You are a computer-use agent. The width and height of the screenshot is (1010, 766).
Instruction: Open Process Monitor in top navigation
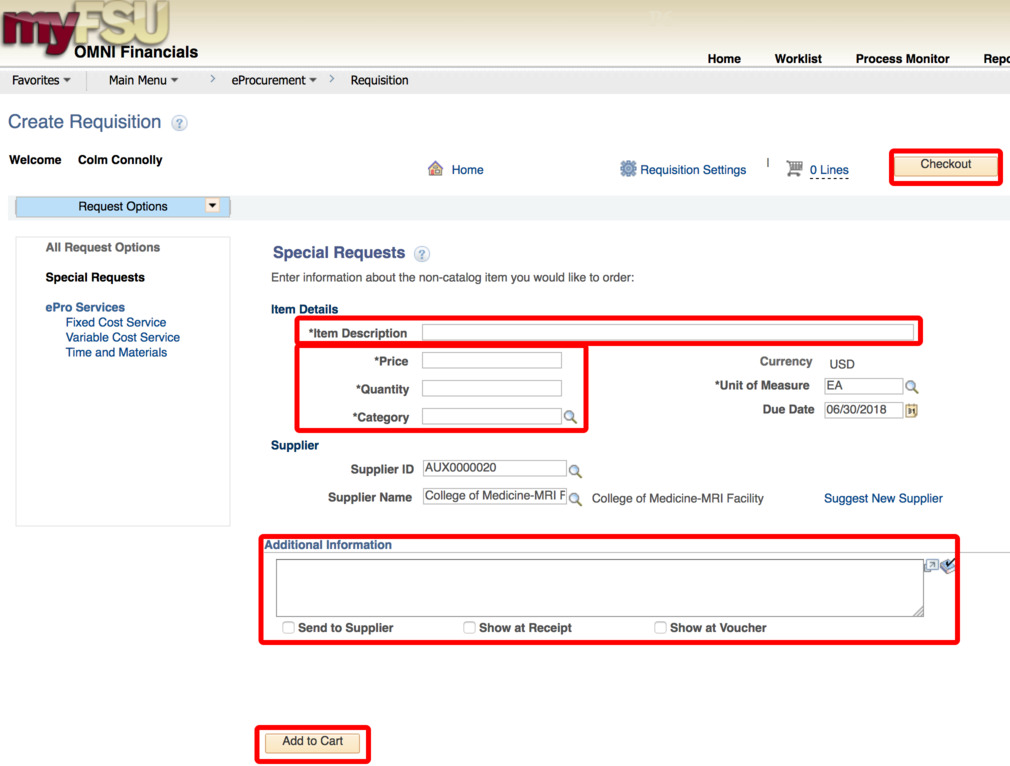coord(902,59)
